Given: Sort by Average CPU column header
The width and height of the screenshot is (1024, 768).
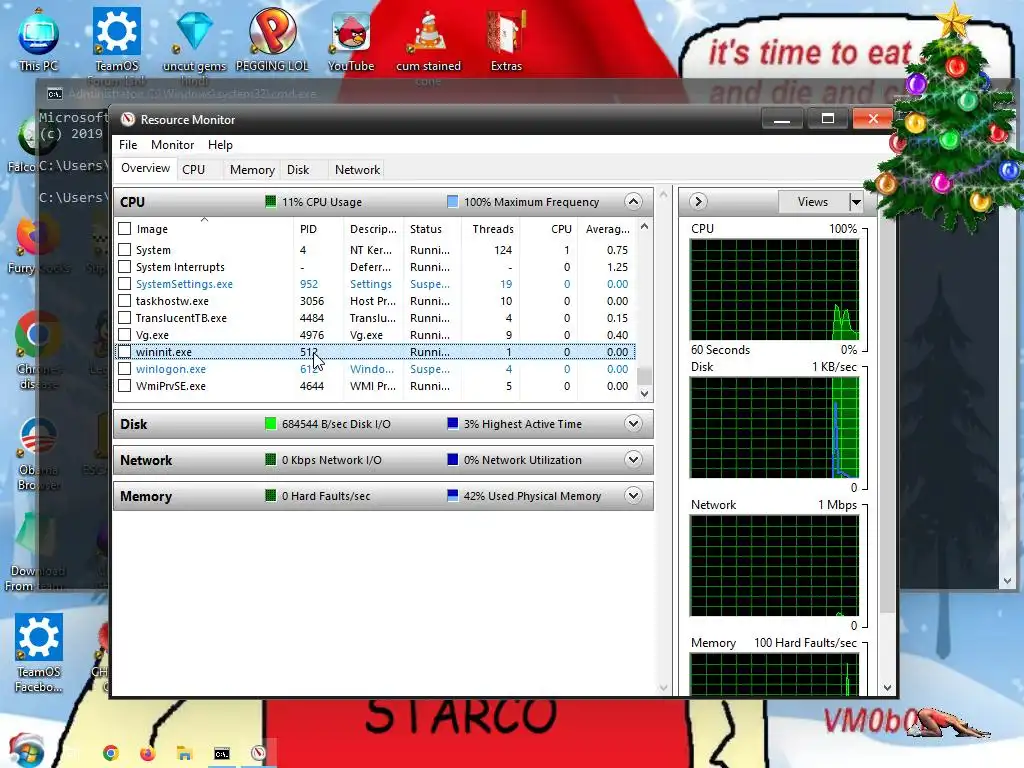Looking at the screenshot, I should (608, 229).
